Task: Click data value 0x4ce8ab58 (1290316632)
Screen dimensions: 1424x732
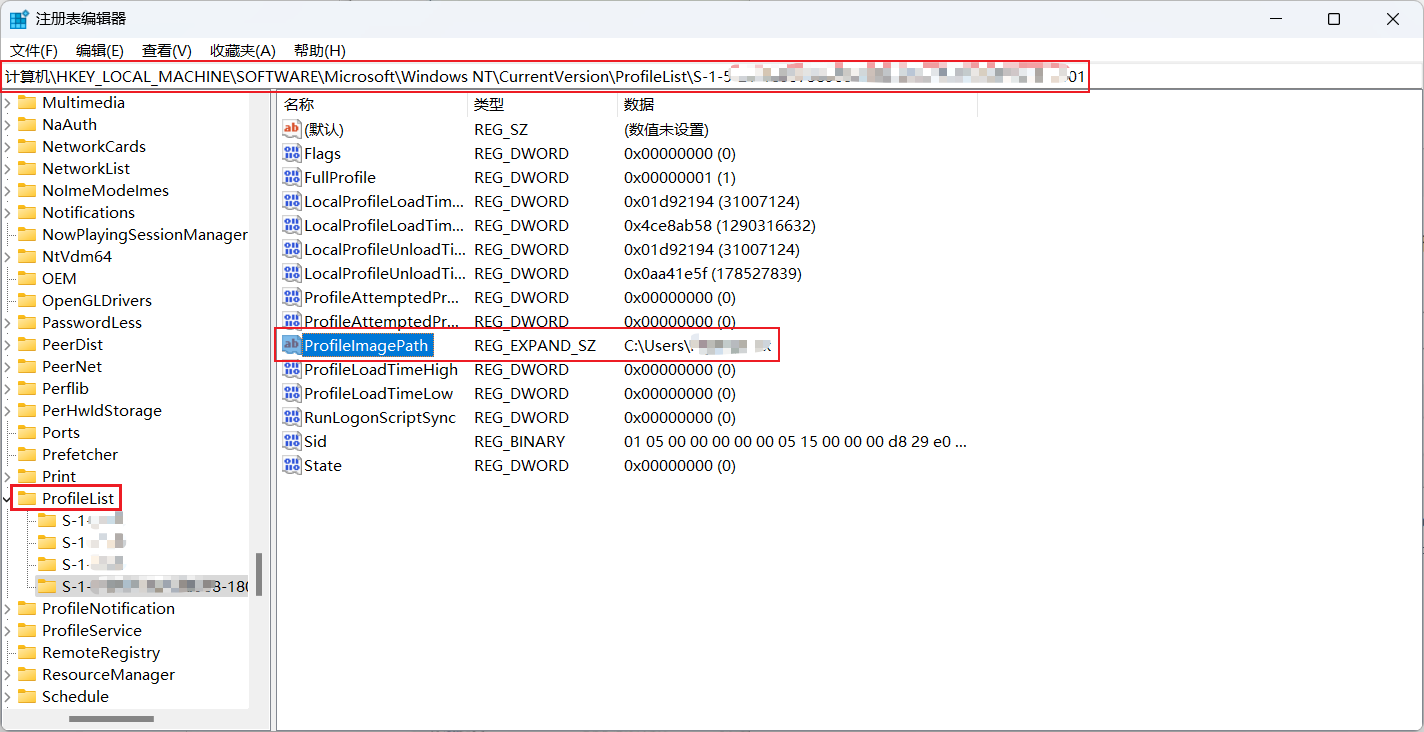Action: tap(720, 225)
